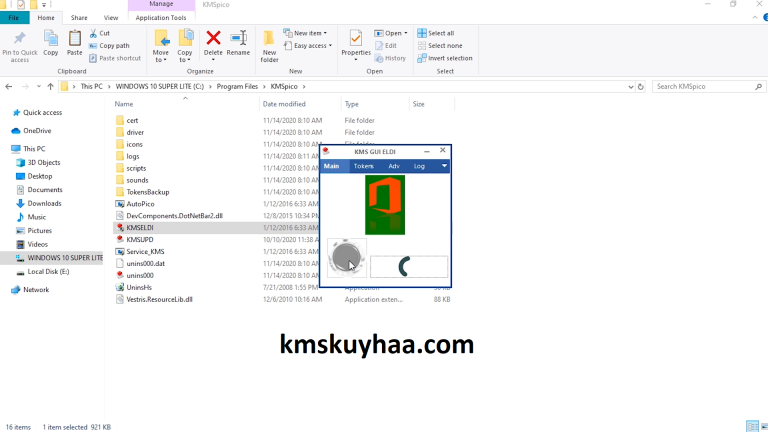This screenshot has width=768, height=432.
Task: Open the File menu tab
Action: (14, 18)
